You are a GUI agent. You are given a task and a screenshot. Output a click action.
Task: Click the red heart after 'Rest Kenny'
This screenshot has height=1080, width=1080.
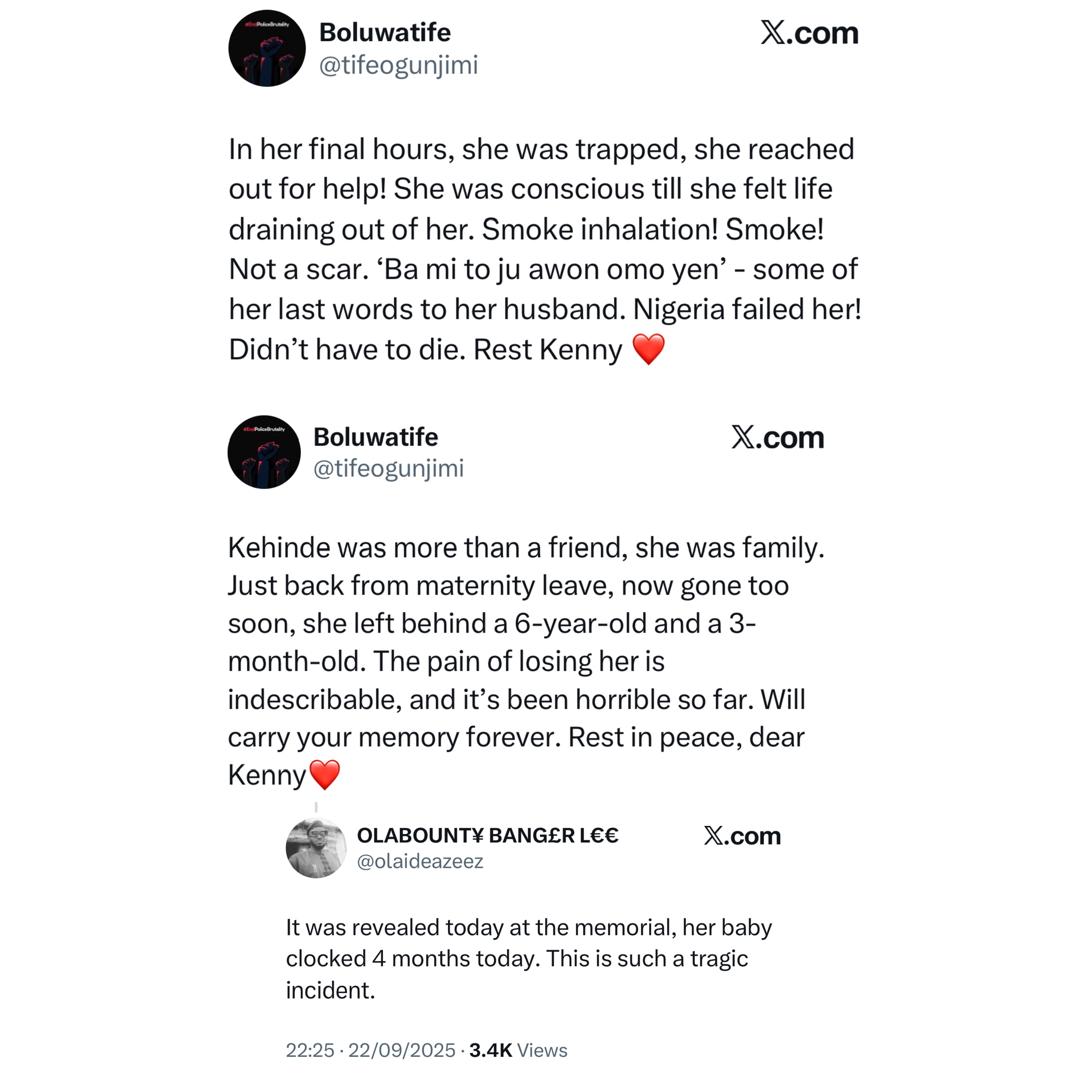click(x=648, y=350)
